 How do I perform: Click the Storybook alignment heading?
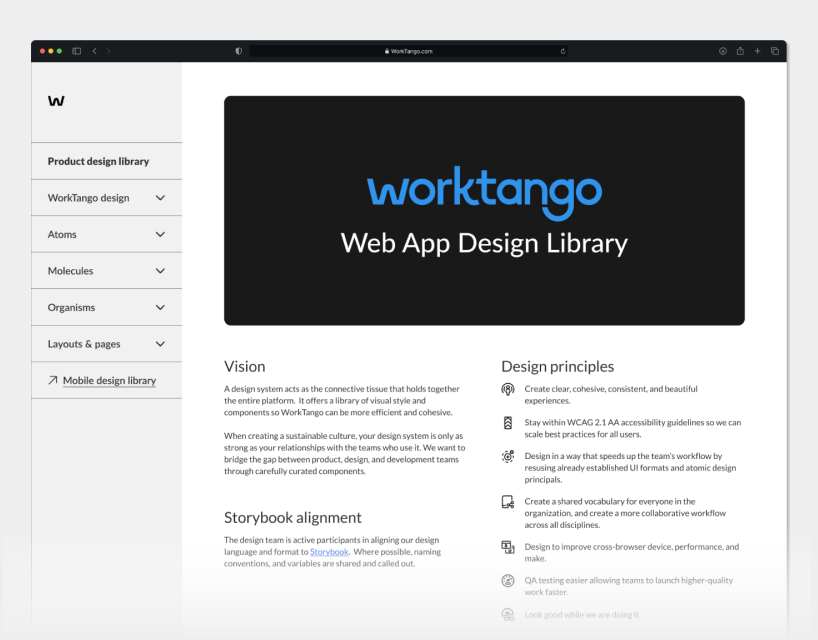[293, 517]
